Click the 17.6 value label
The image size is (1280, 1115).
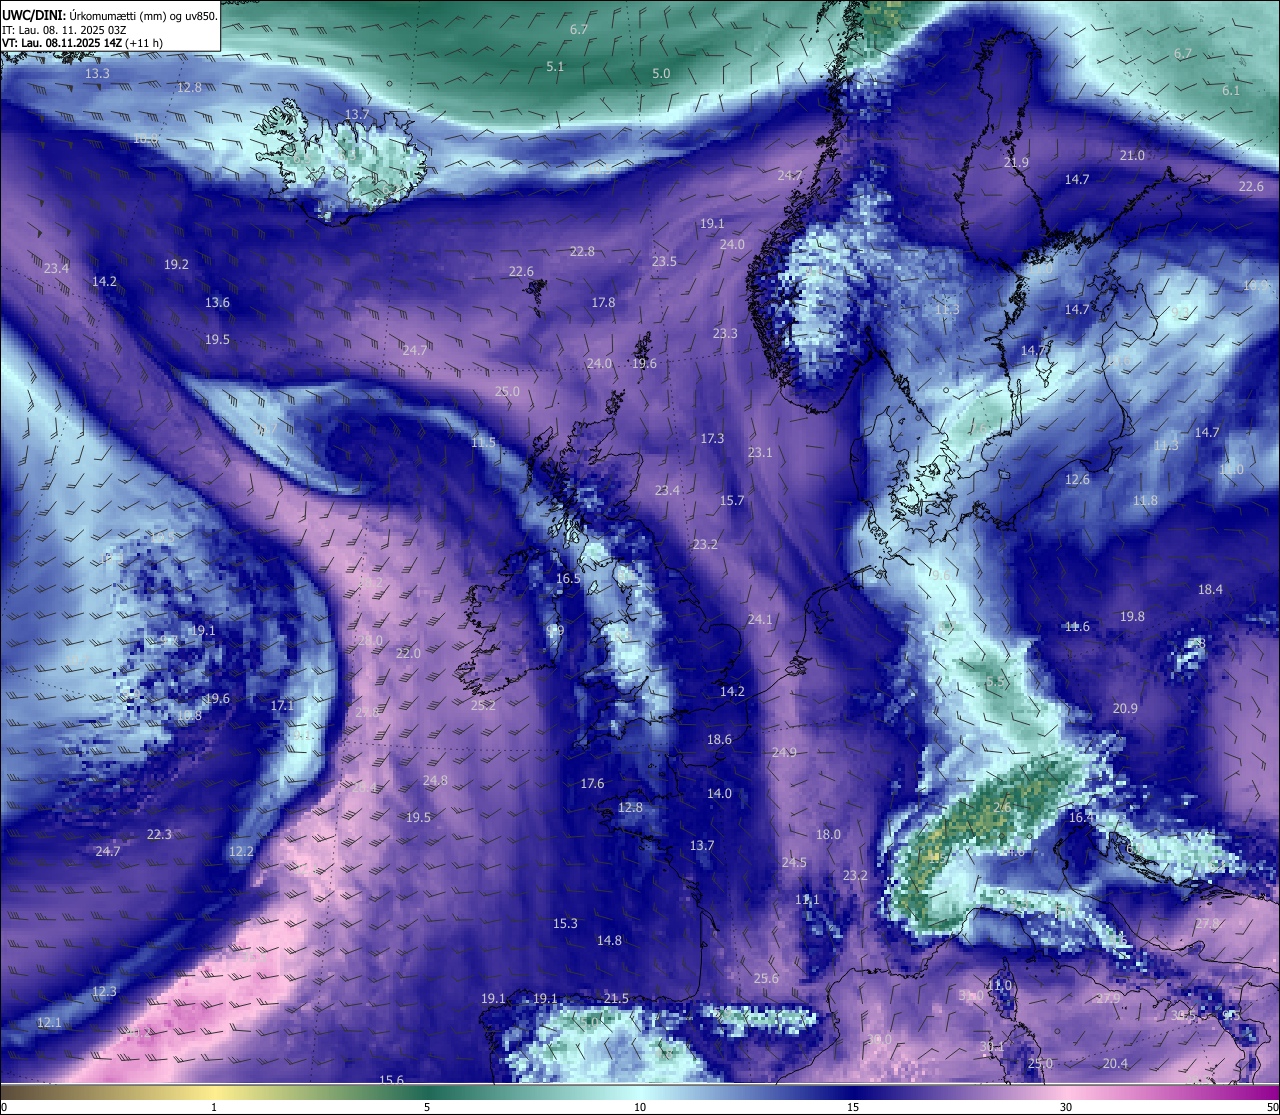(x=592, y=784)
